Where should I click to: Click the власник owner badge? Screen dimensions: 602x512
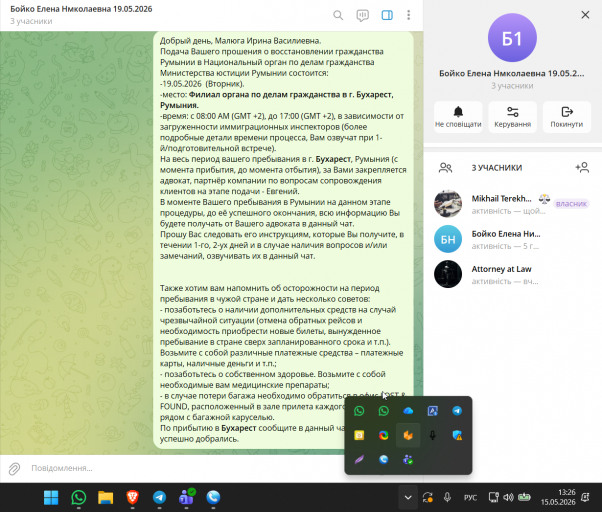[571, 204]
